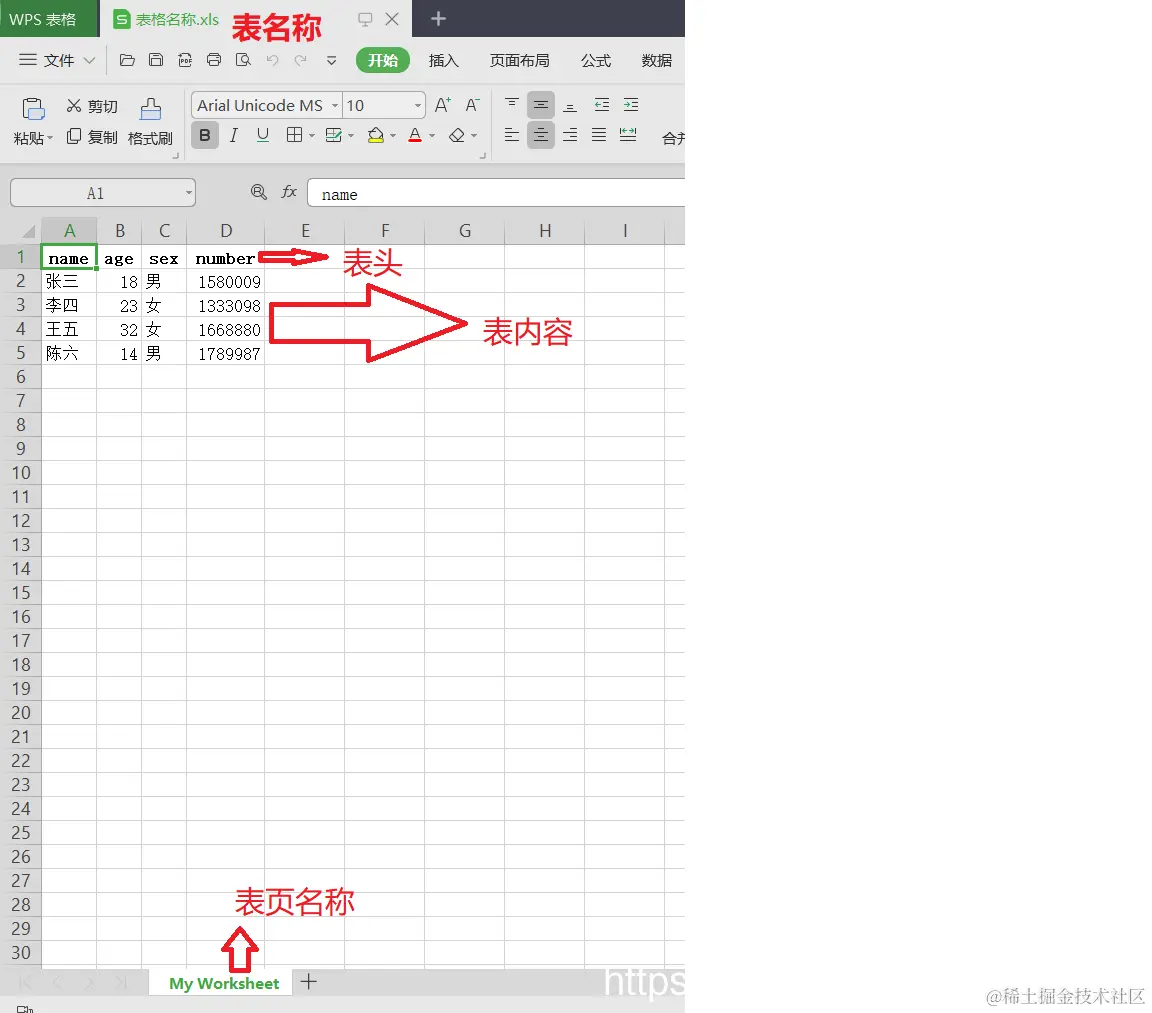This screenshot has width=1152, height=1013.
Task: Click the Undo arrow icon
Action: click(x=272, y=60)
